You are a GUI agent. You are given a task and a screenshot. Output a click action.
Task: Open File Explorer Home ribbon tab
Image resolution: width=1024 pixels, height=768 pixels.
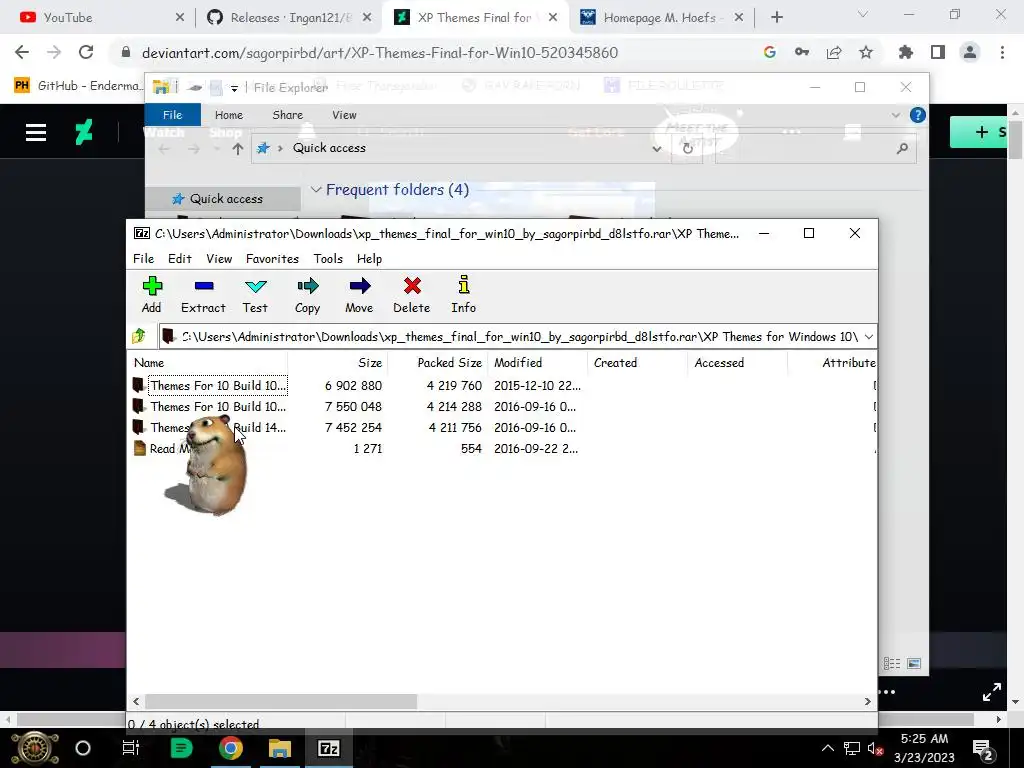pos(229,115)
